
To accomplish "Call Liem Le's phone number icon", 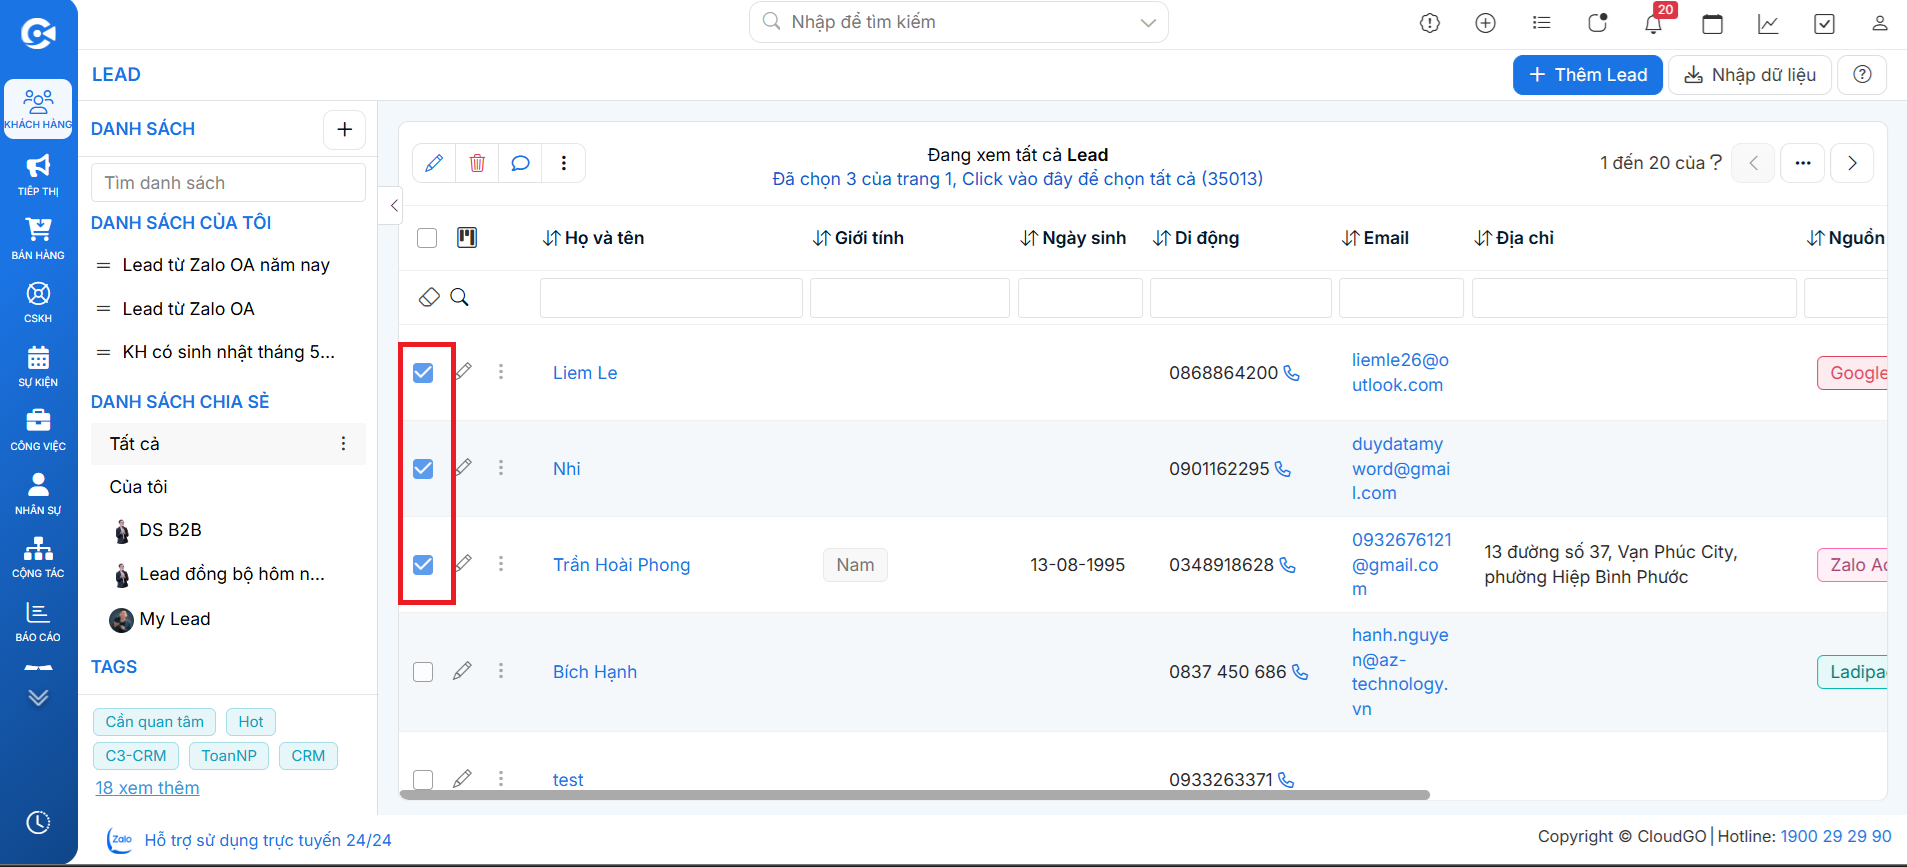I will tap(1292, 373).
